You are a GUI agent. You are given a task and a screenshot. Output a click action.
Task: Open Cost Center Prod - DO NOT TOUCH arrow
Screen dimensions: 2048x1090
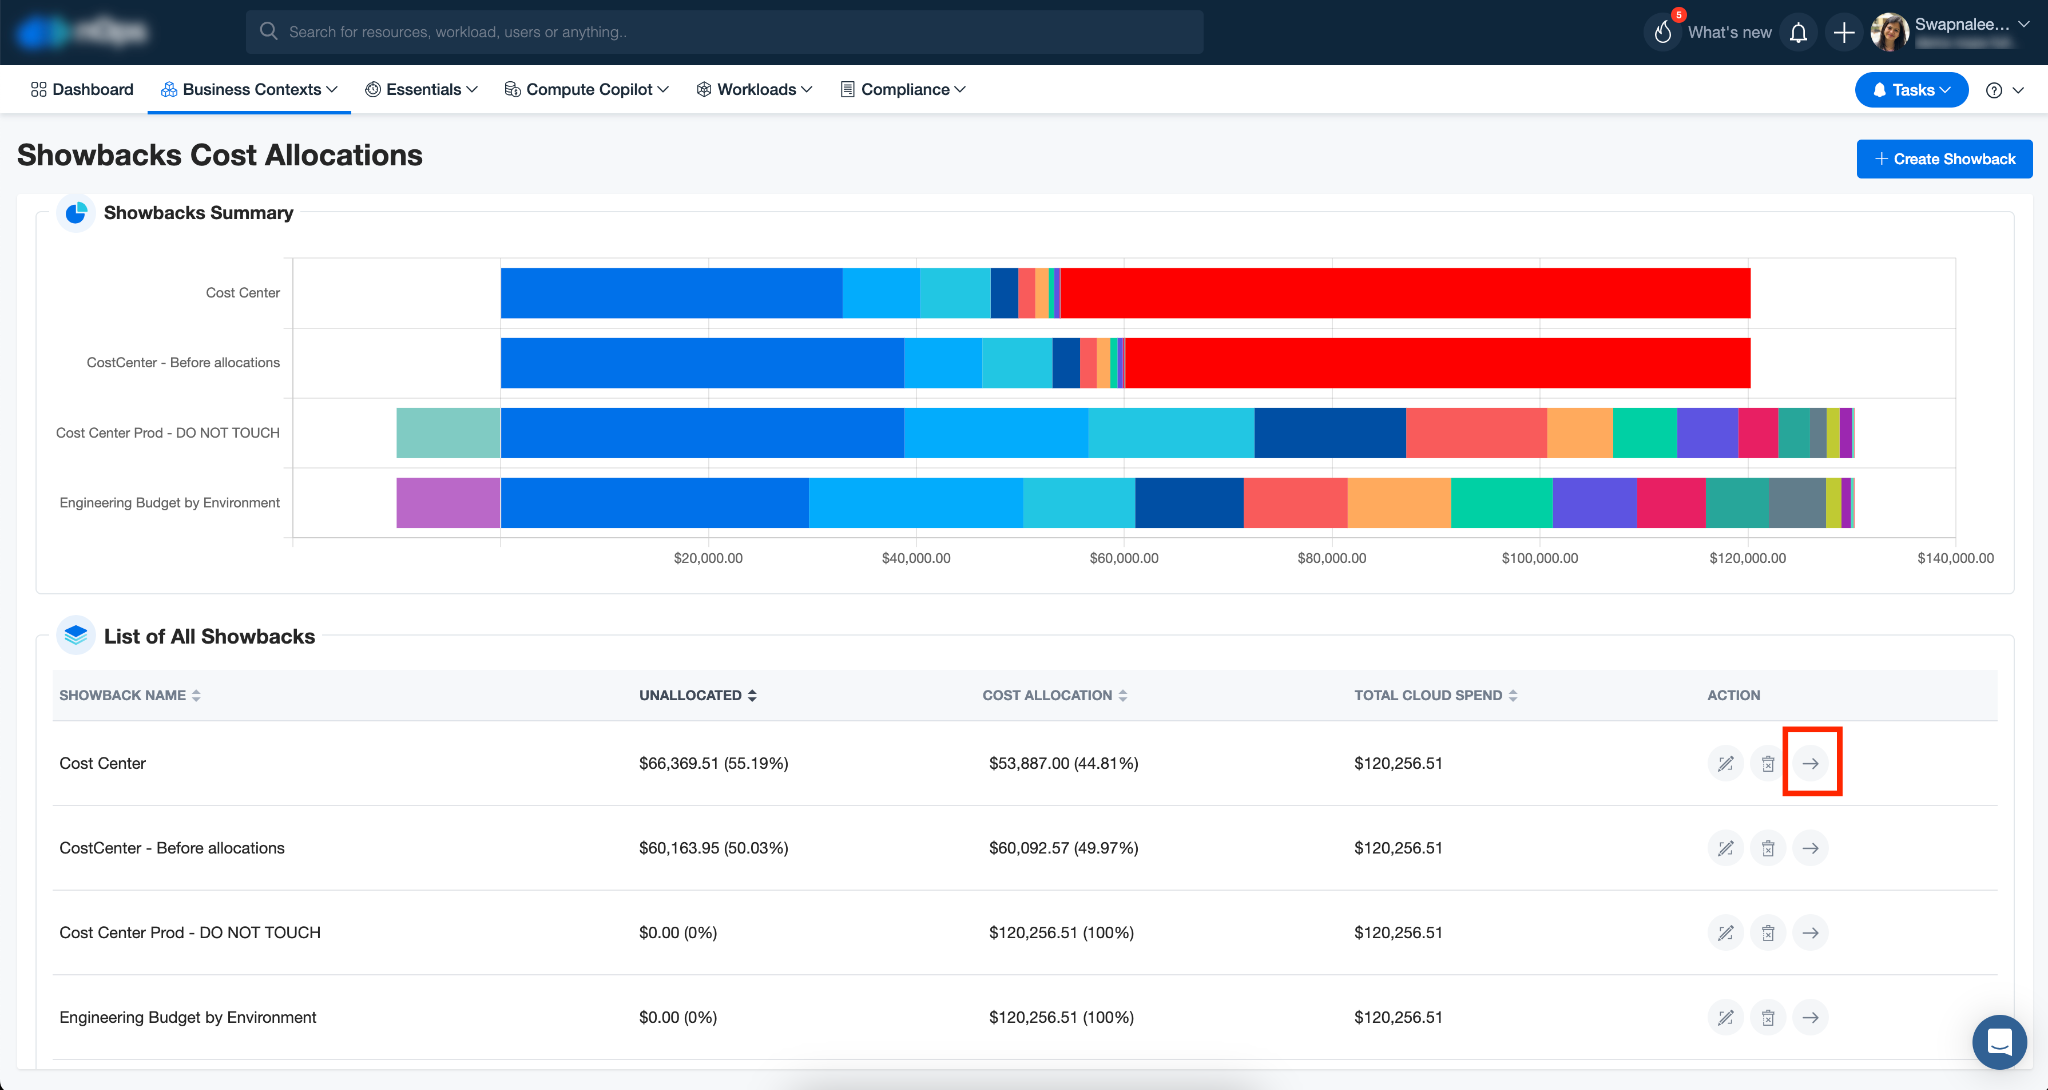tap(1810, 933)
